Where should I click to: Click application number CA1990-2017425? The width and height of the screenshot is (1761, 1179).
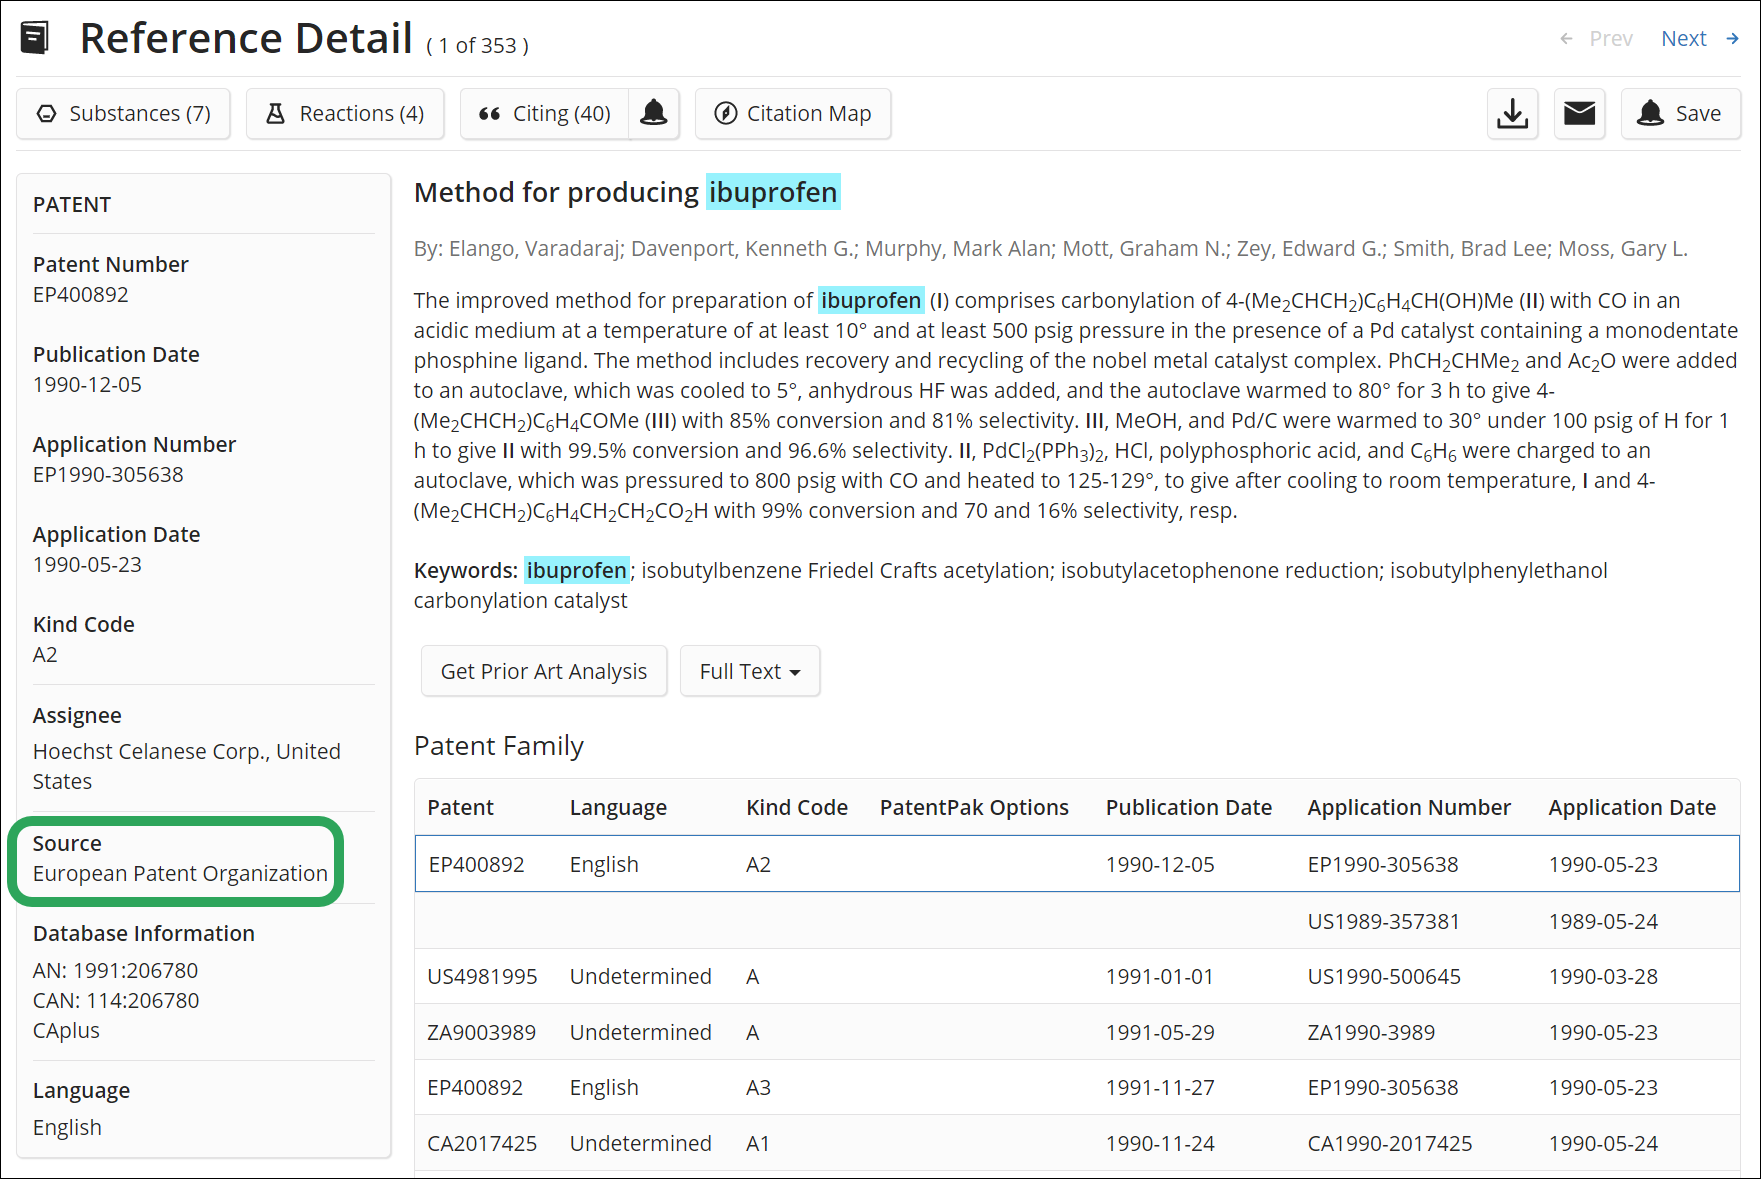[1390, 1143]
